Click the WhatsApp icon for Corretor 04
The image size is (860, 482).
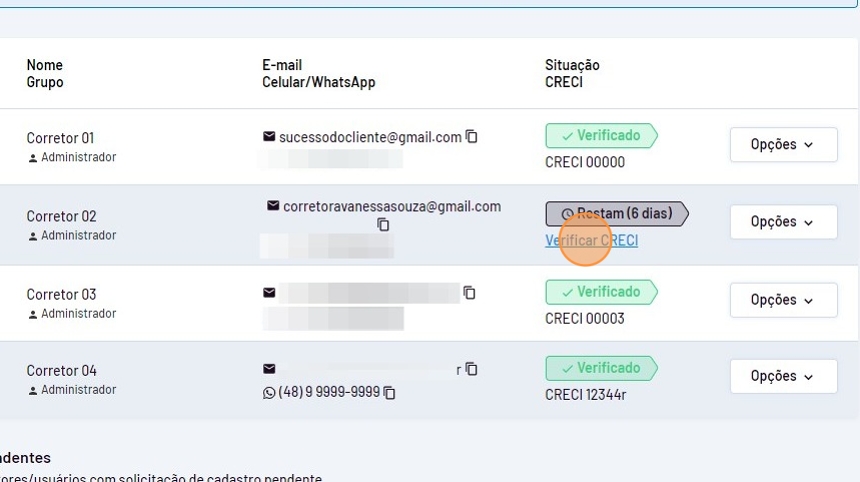[x=269, y=393]
